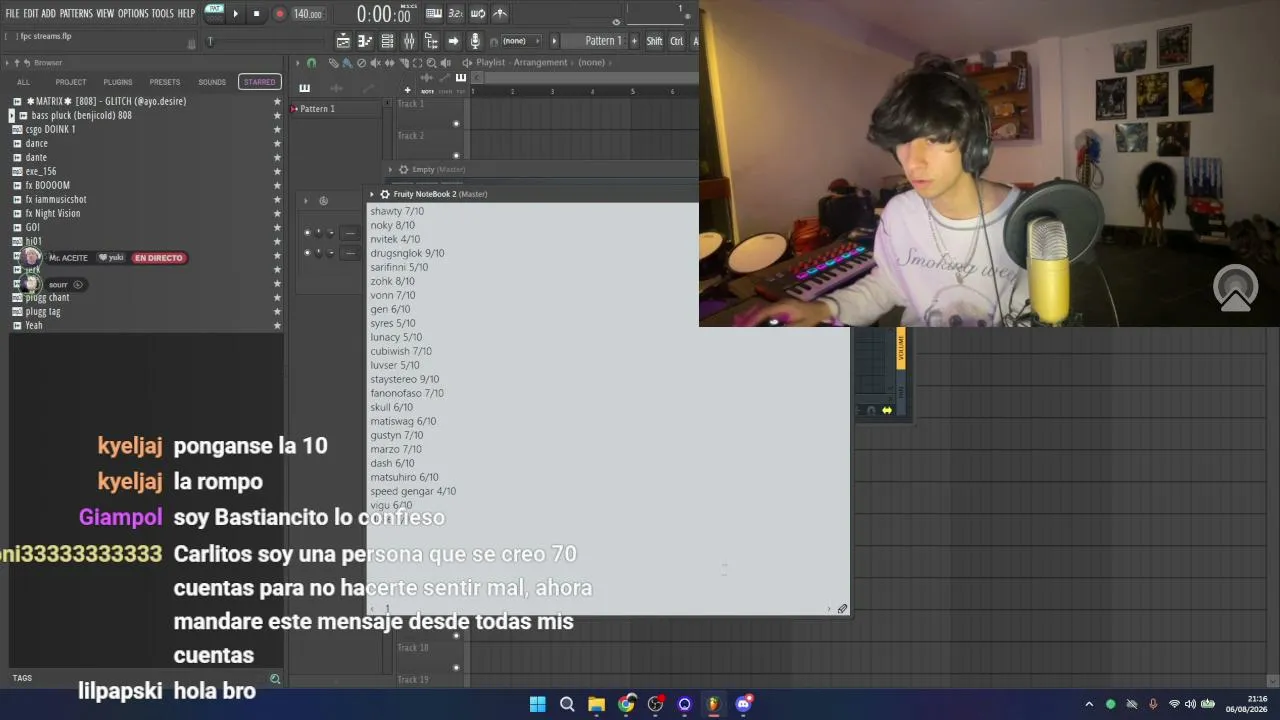
Task: Expand the bass pluck (benjicold) 808 item
Action: point(11,115)
